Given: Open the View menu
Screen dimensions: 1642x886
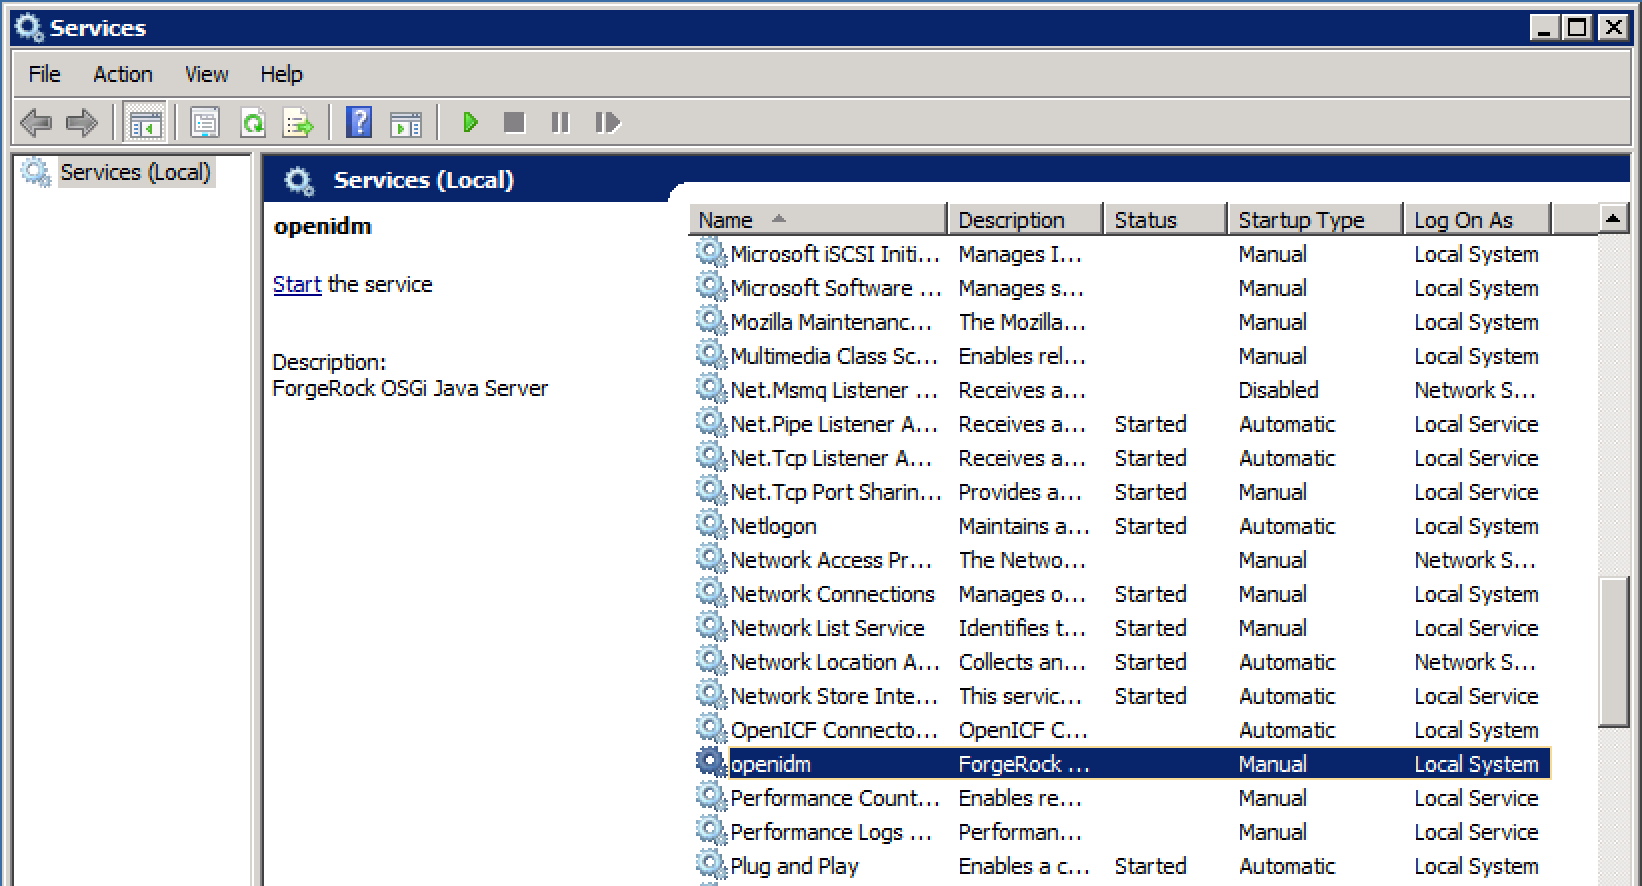Looking at the screenshot, I should (207, 74).
